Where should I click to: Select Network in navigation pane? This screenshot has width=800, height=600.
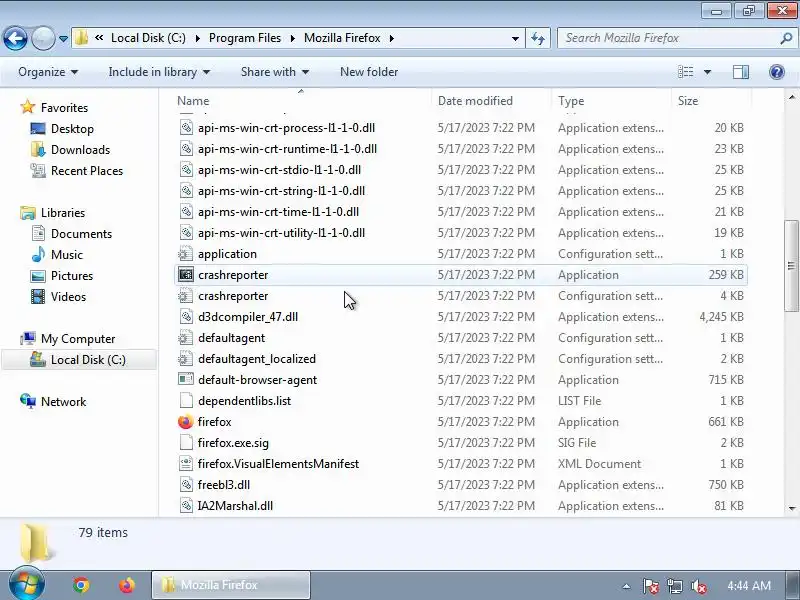point(63,402)
